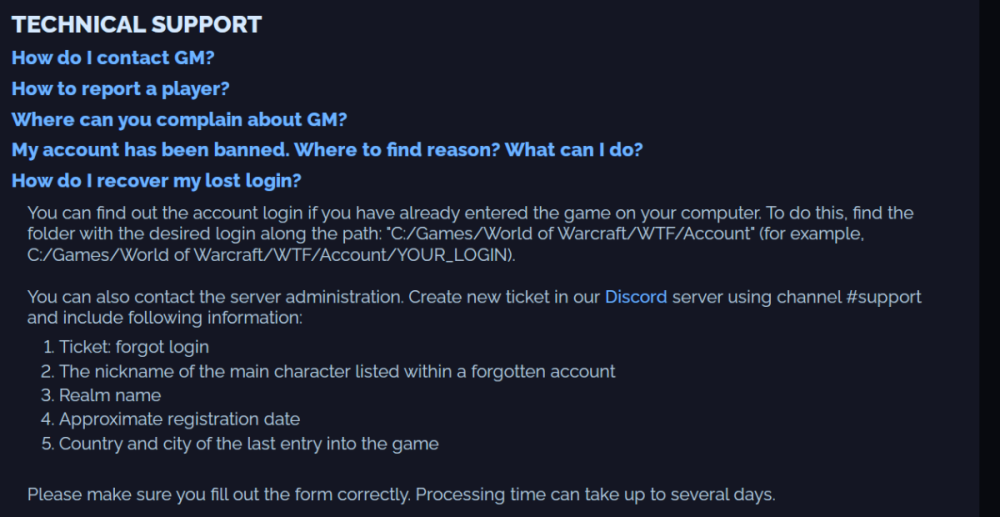Click the "Country and city" list item
The height and width of the screenshot is (517, 1000).
tap(248, 443)
